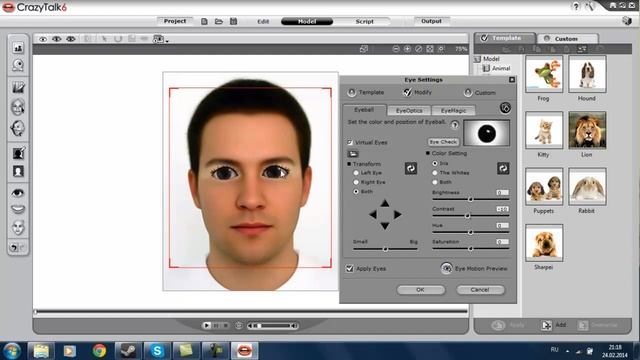The height and width of the screenshot is (360, 640).
Task: Click the webcam capture icon in left toolbar
Action: point(18,65)
